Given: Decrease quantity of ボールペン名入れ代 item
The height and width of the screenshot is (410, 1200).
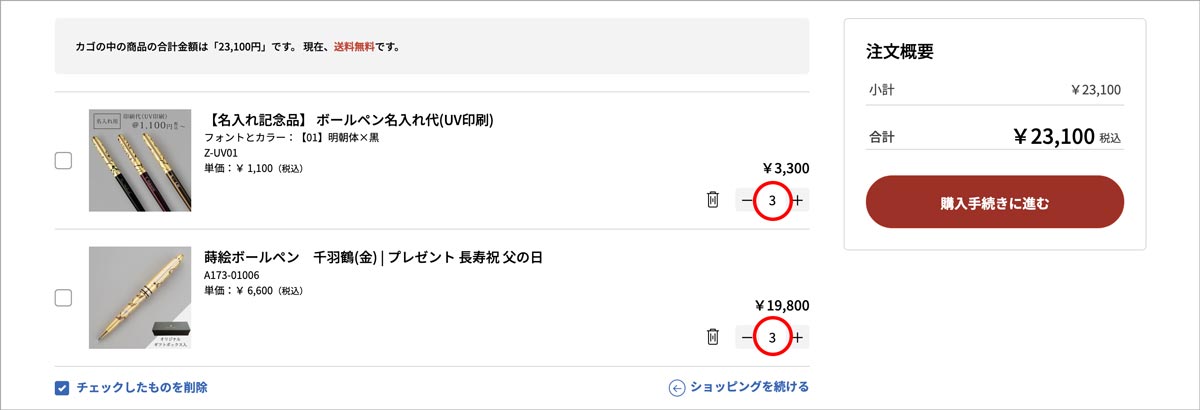Looking at the screenshot, I should pos(747,201).
